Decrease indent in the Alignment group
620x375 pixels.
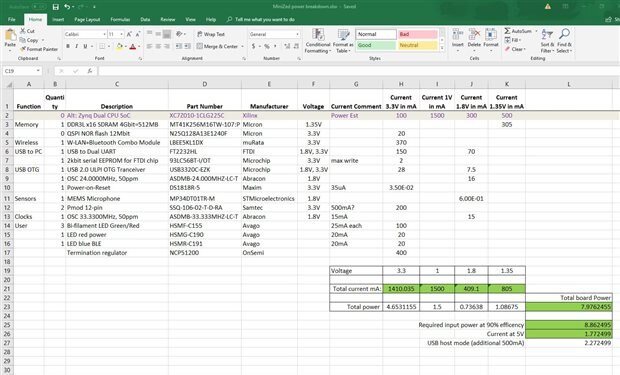179,46
